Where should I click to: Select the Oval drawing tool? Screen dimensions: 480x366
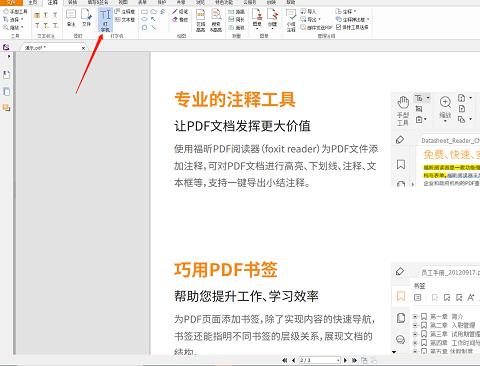click(x=144, y=19)
